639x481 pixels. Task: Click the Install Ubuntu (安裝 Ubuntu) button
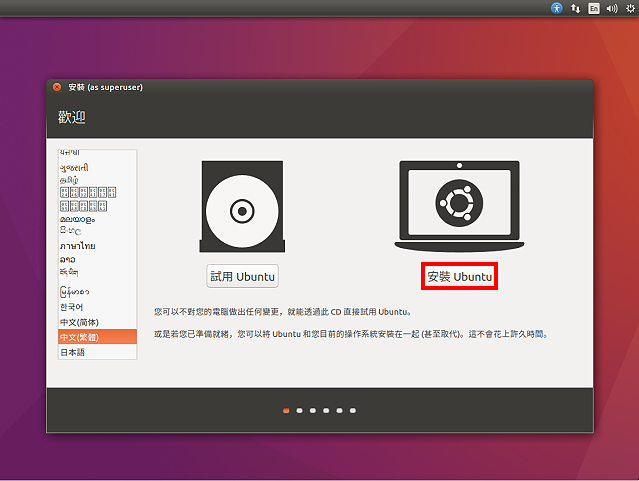tap(459, 276)
